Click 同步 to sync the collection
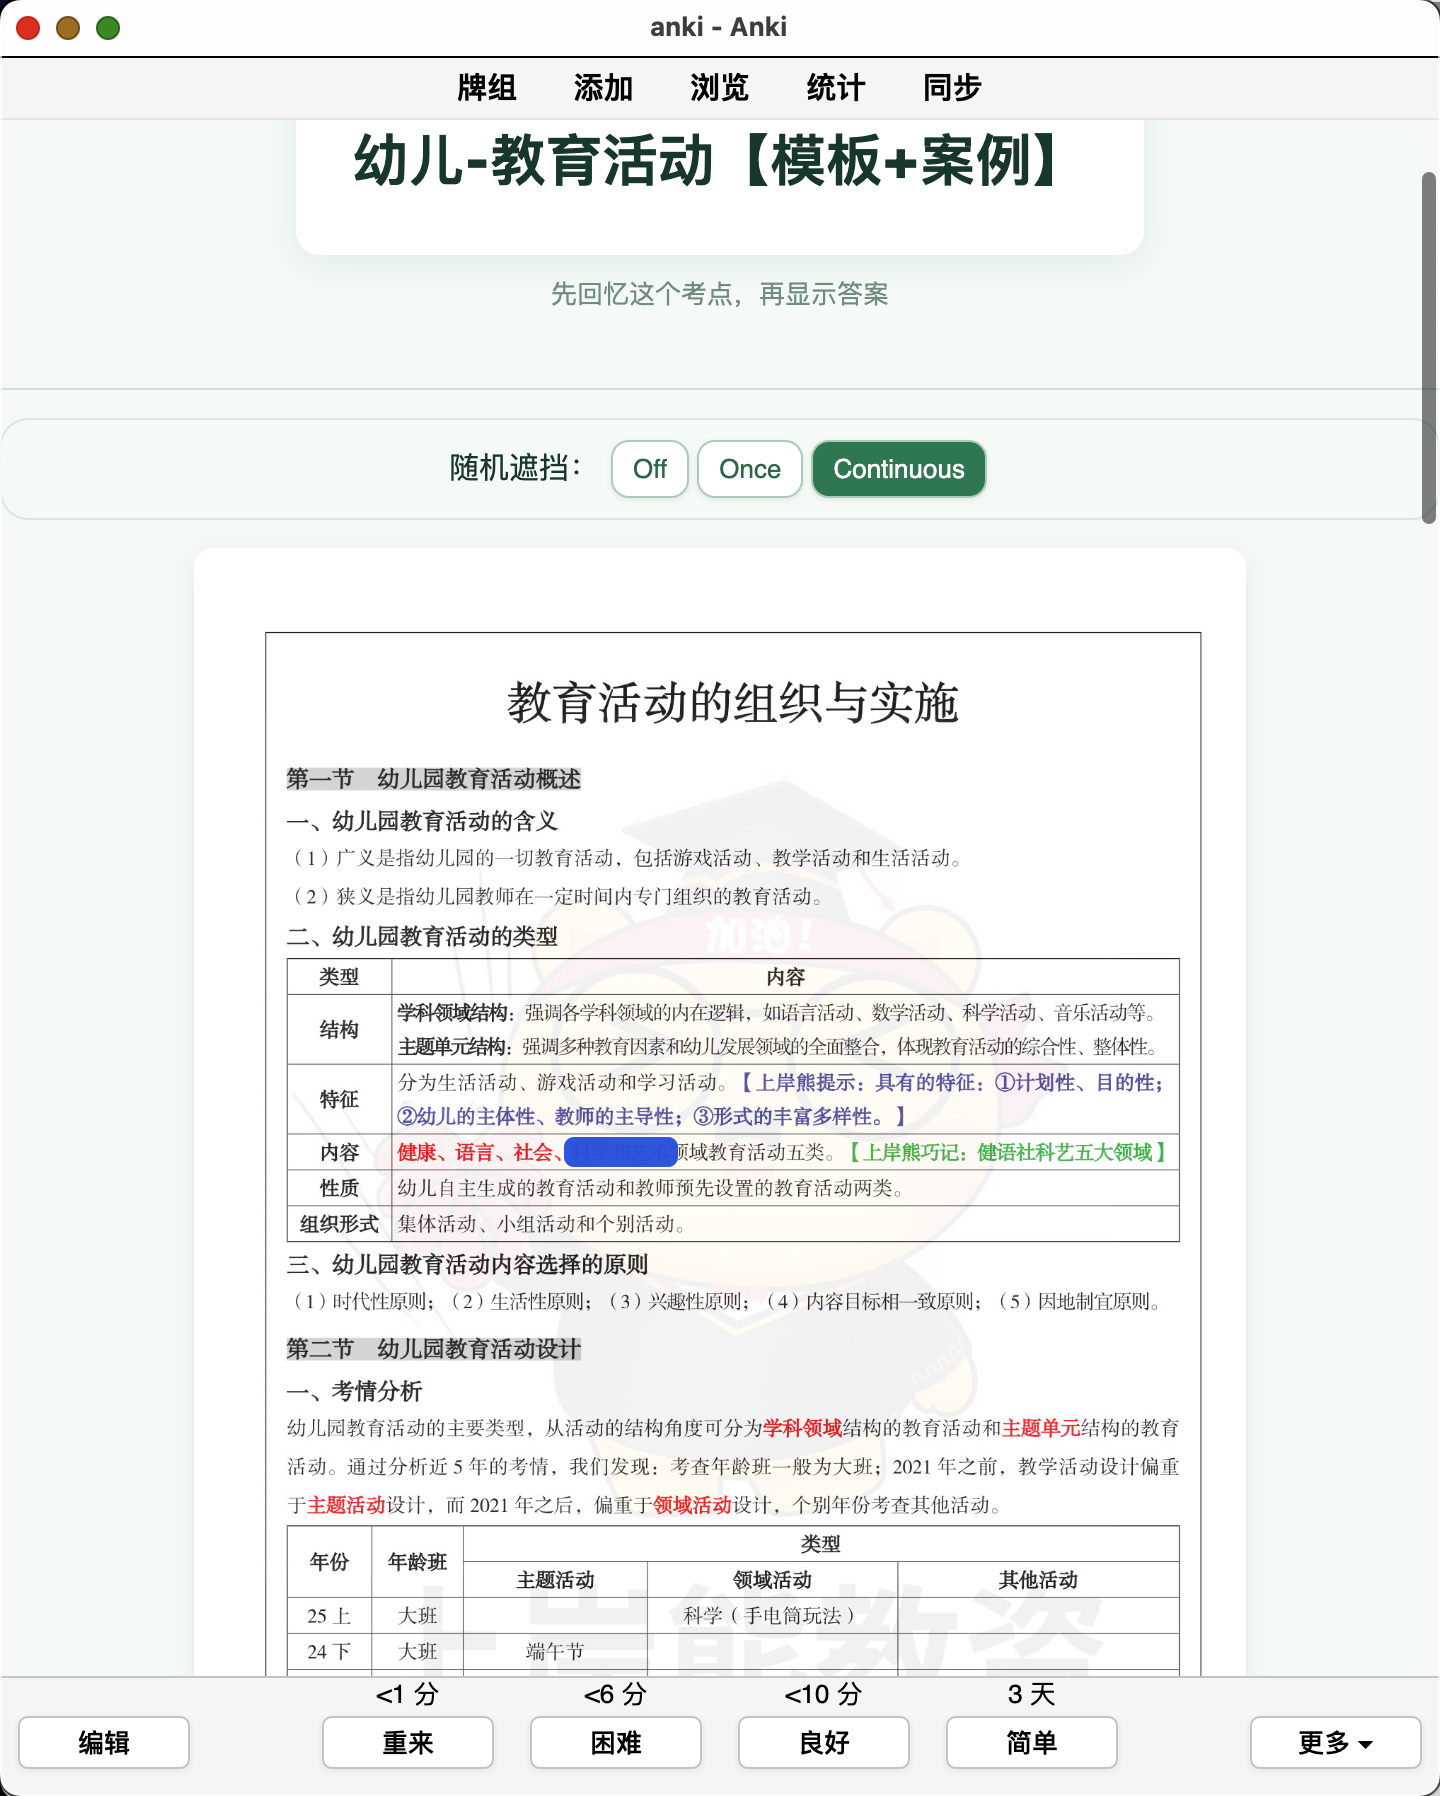 point(952,88)
